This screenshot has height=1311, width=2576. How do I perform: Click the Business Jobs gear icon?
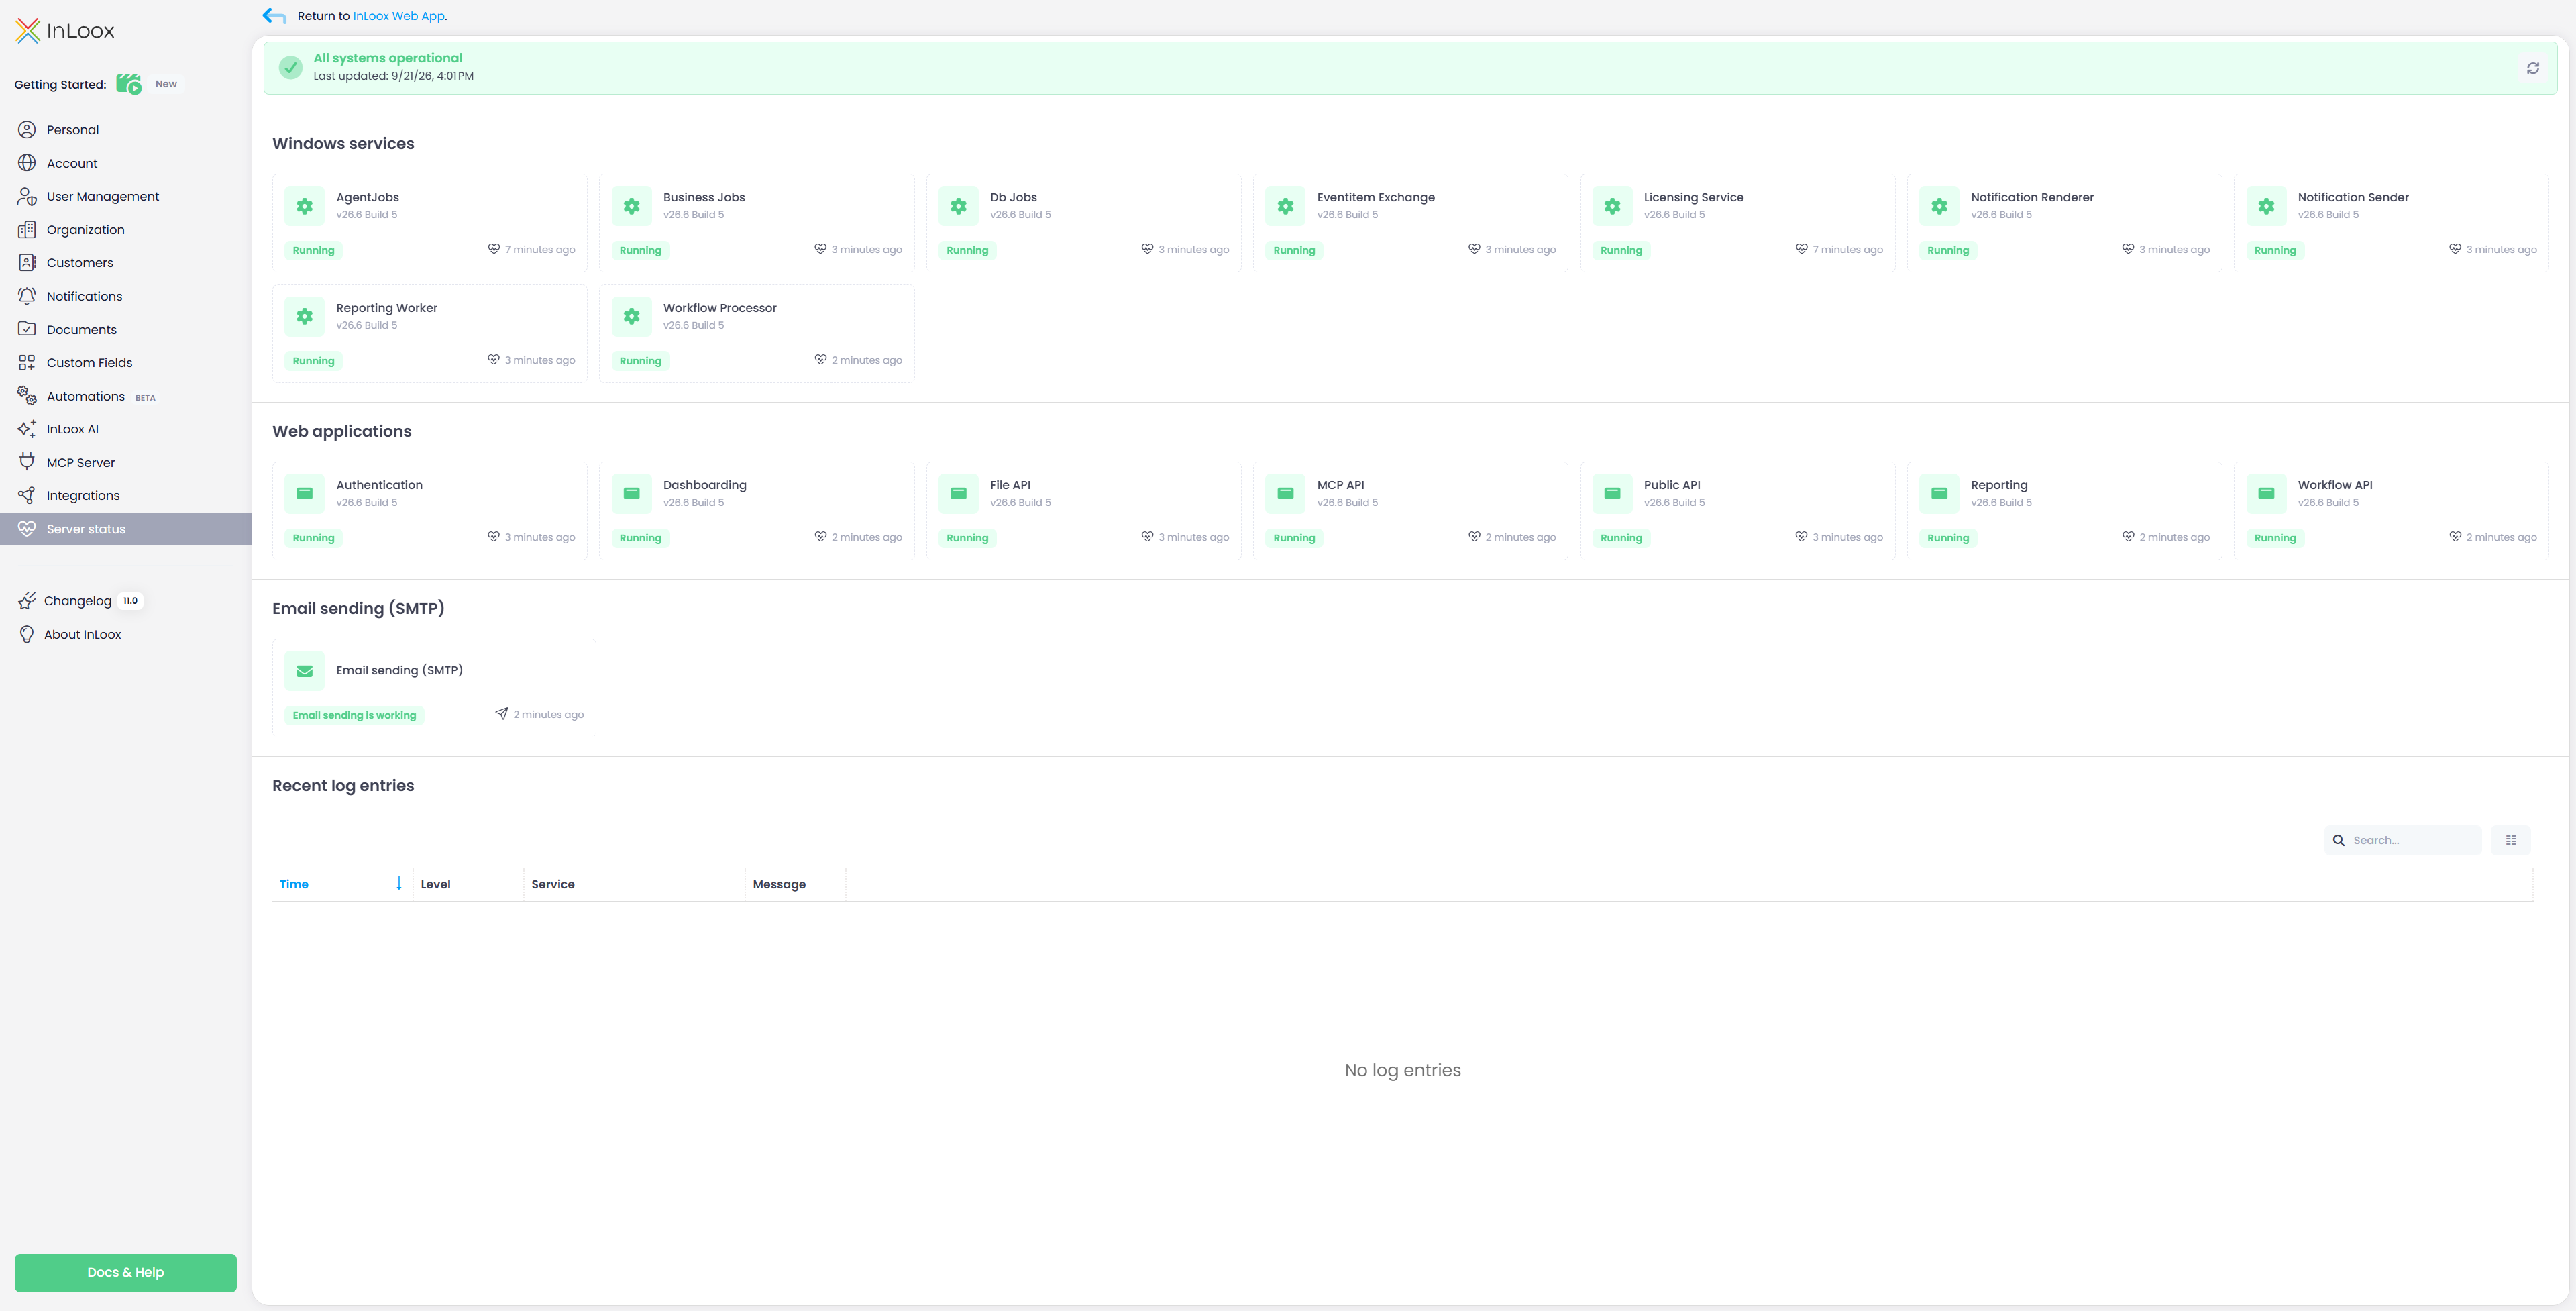[x=632, y=206]
